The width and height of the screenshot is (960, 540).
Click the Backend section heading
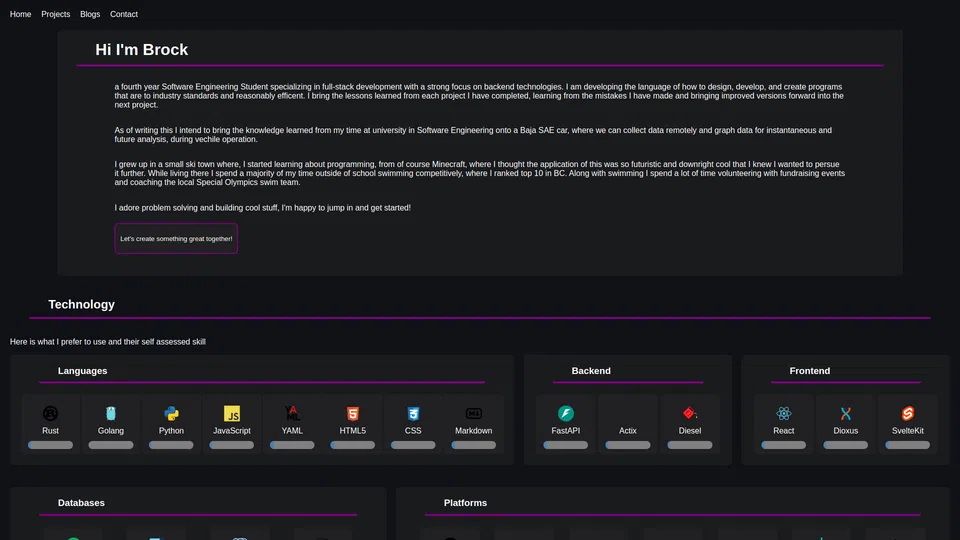click(x=591, y=371)
